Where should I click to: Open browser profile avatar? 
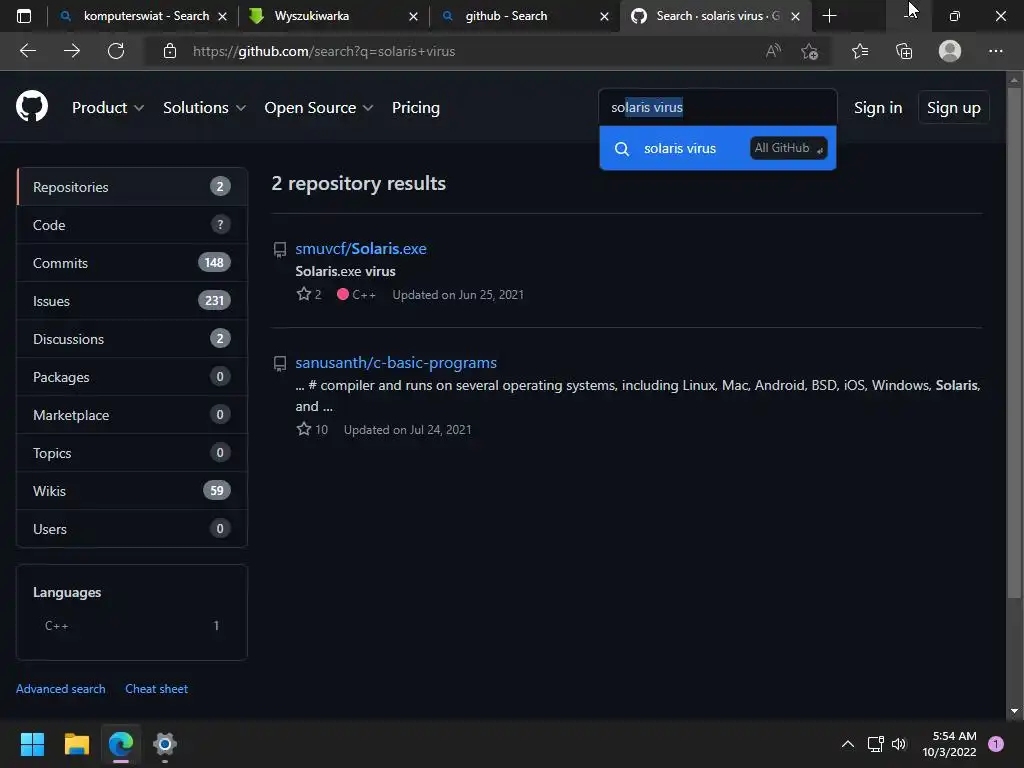pos(950,51)
